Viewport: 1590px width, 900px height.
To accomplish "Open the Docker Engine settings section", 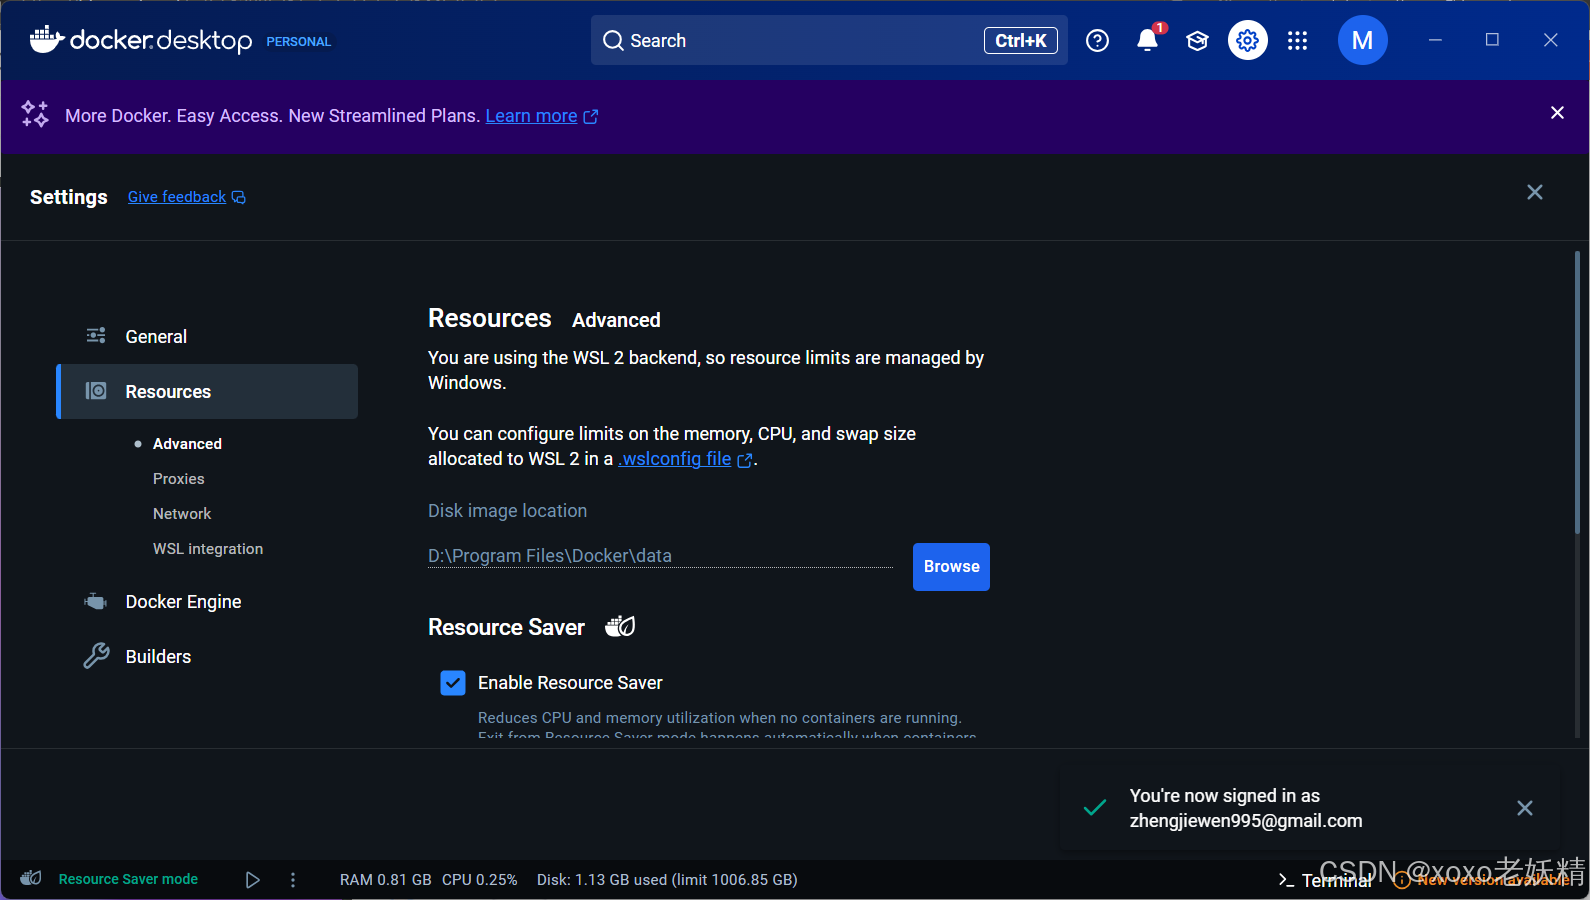I will pyautogui.click(x=208, y=602).
